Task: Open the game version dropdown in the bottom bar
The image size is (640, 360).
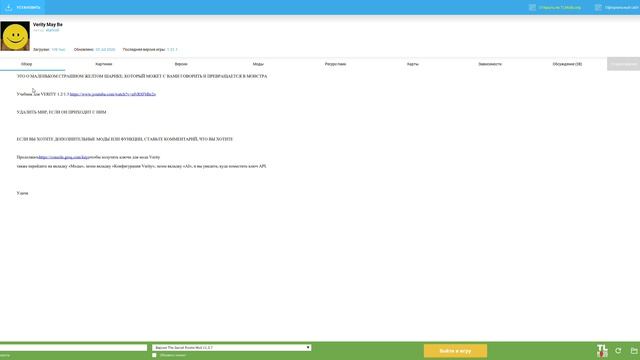Action: coord(231,348)
